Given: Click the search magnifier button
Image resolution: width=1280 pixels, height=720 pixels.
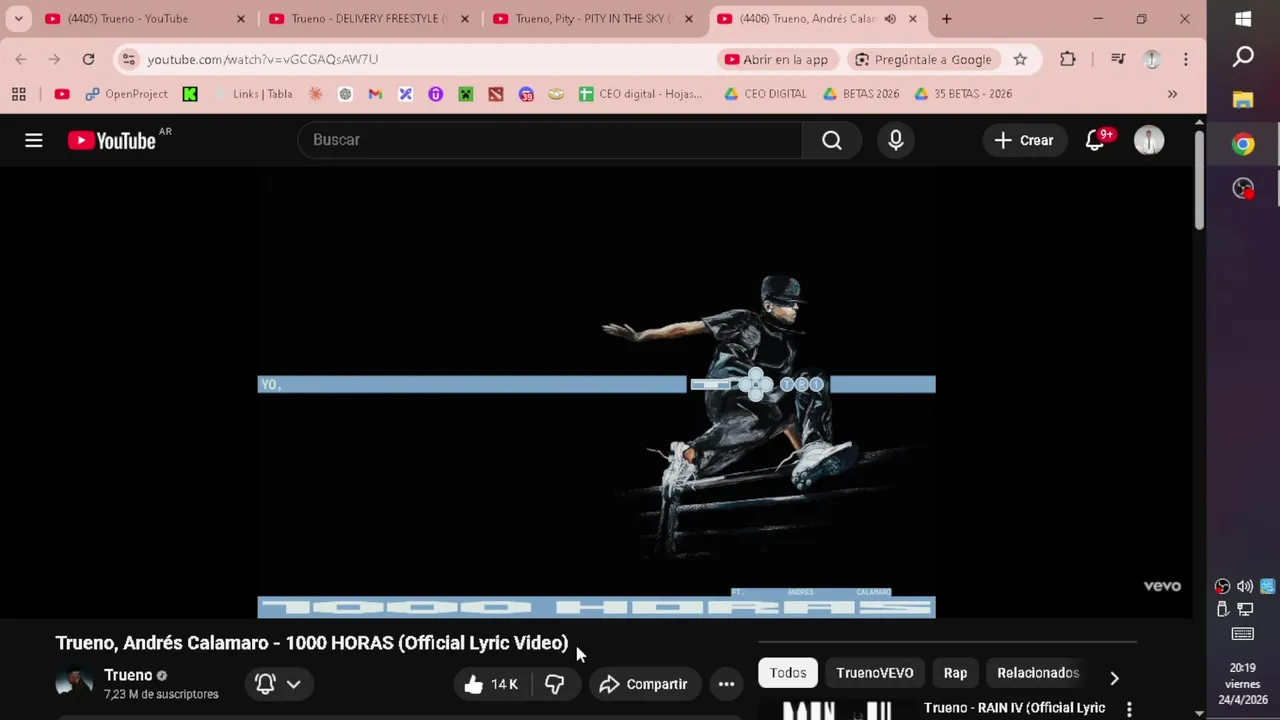Looking at the screenshot, I should point(832,140).
